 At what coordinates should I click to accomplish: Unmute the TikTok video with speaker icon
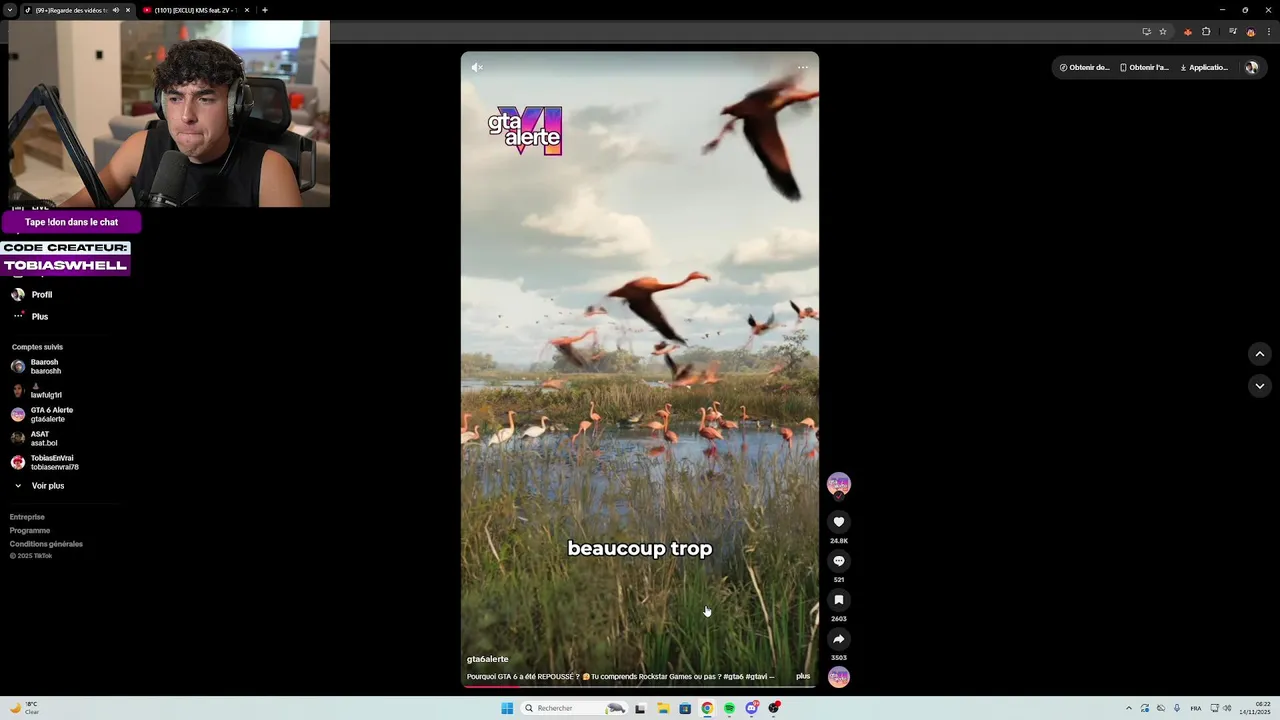point(477,67)
